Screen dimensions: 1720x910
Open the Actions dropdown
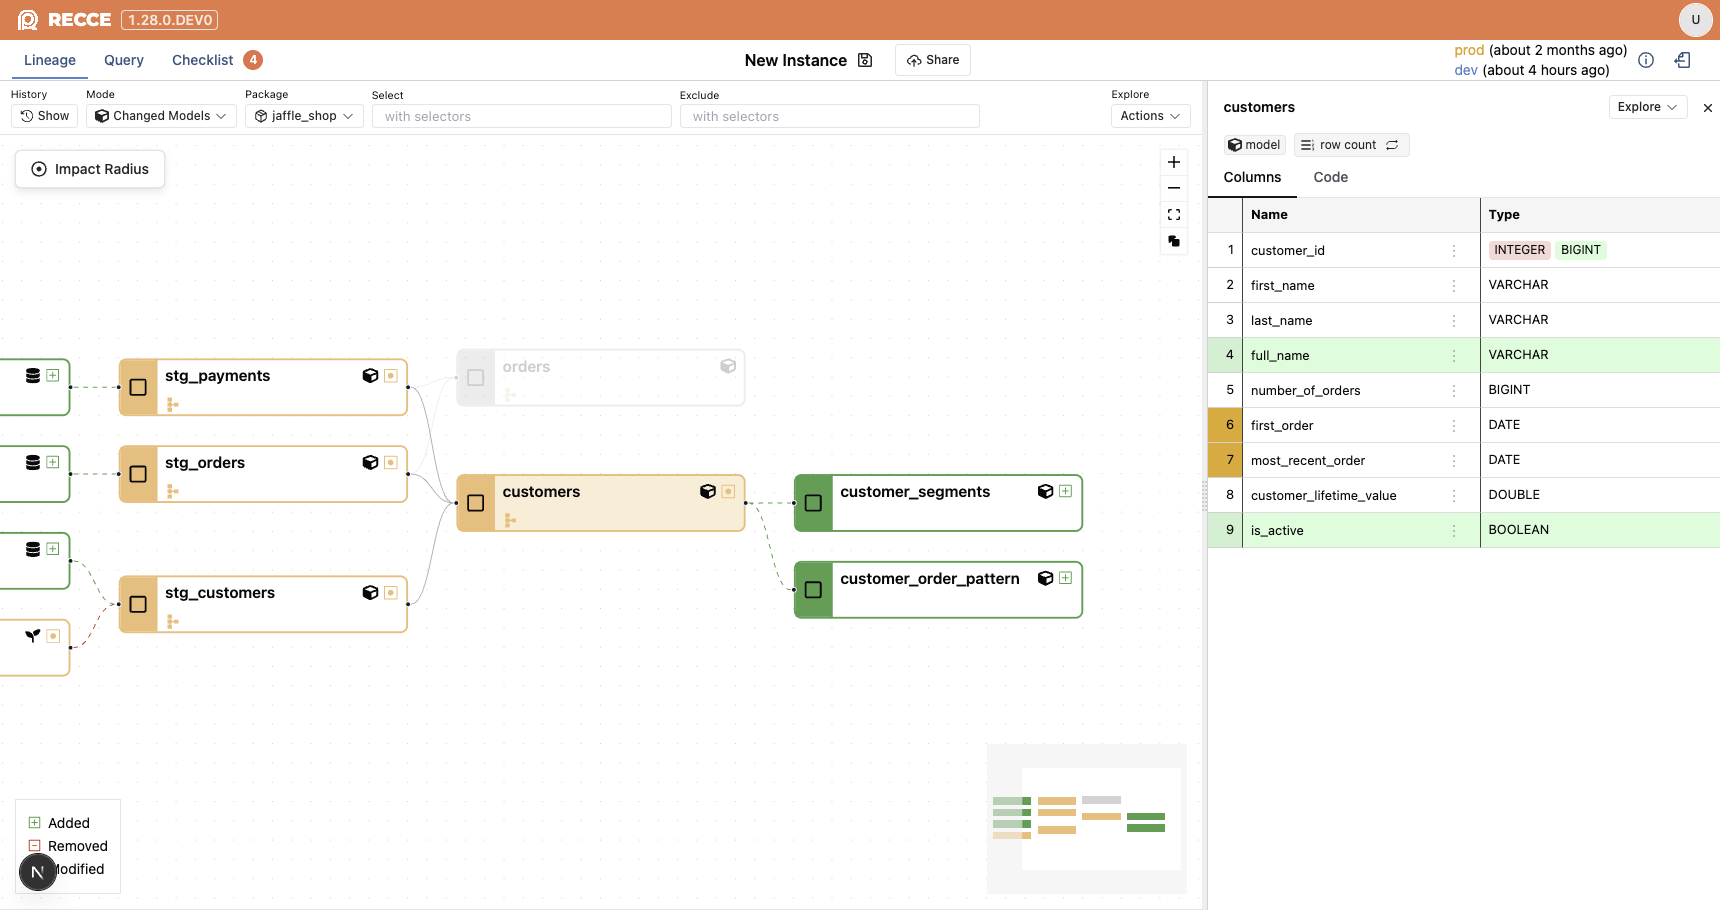click(1150, 116)
